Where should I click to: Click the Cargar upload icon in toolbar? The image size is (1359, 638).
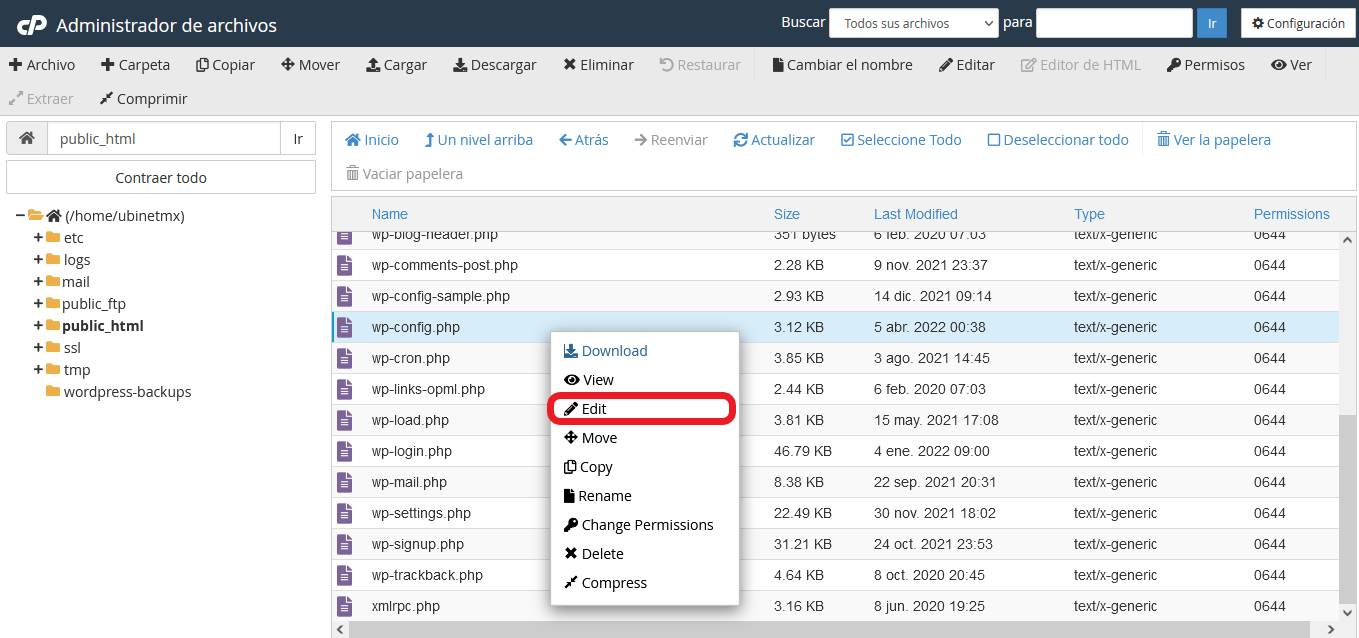pos(373,65)
